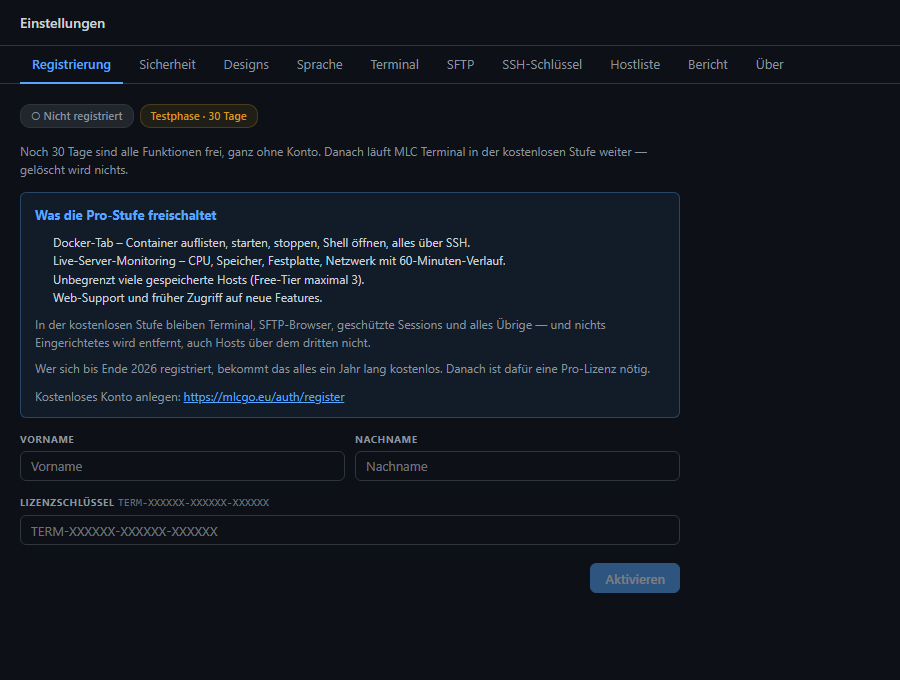The width and height of the screenshot is (900, 680).
Task: Follow the mlcgo.eu/auth/register link
Action: pos(264,397)
